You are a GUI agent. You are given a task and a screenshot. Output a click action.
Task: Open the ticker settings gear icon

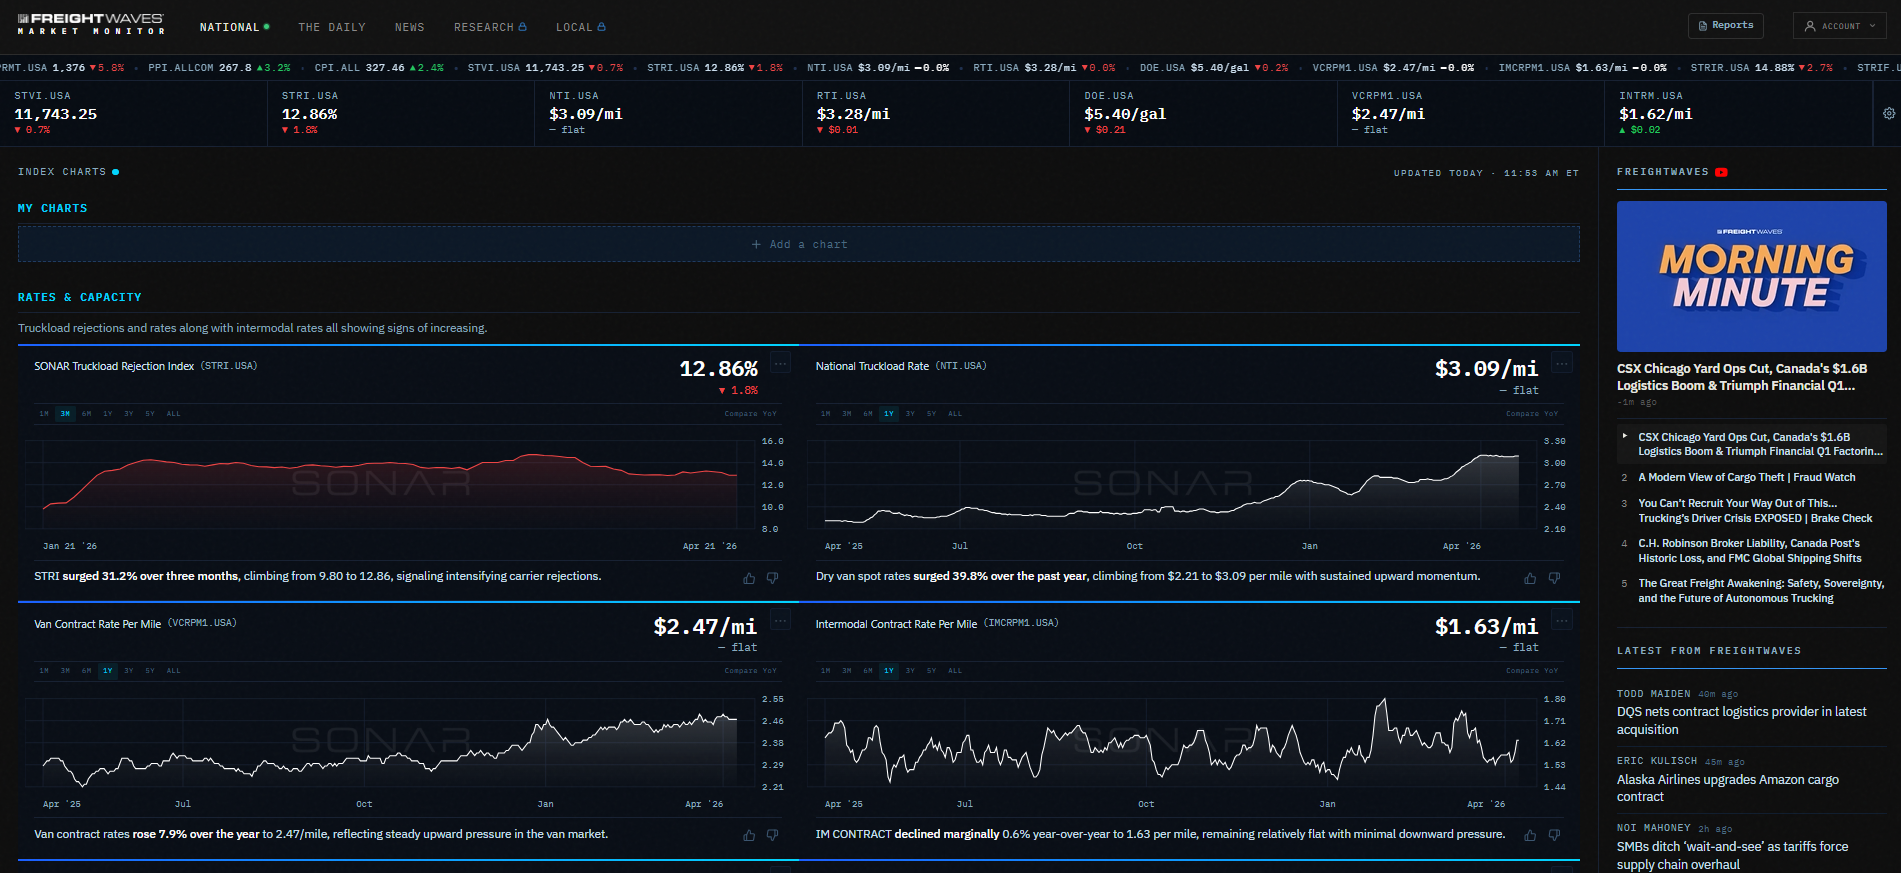[1888, 114]
